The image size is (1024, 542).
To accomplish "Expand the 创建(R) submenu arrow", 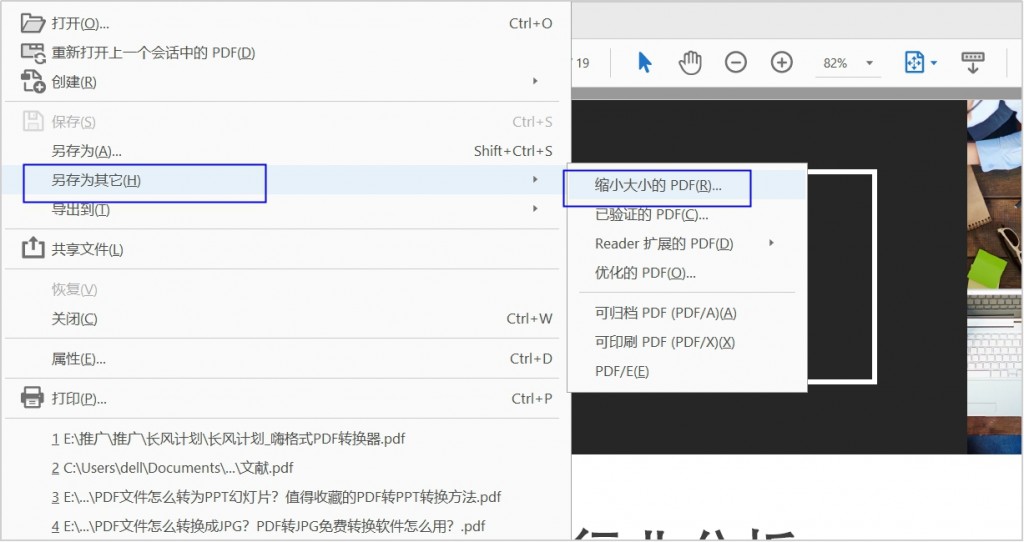I will coord(535,81).
